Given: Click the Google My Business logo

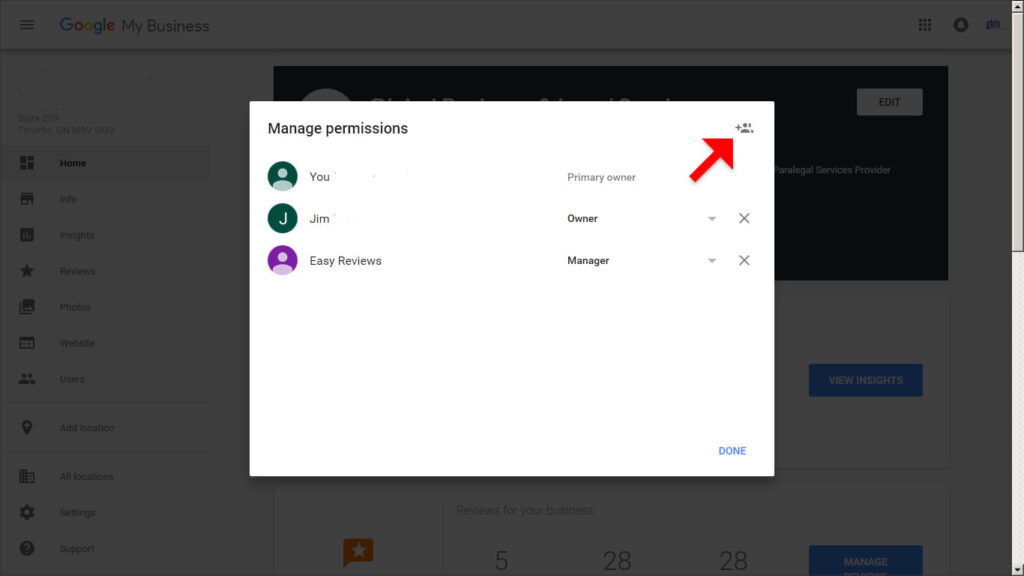Looking at the screenshot, I should (135, 25).
